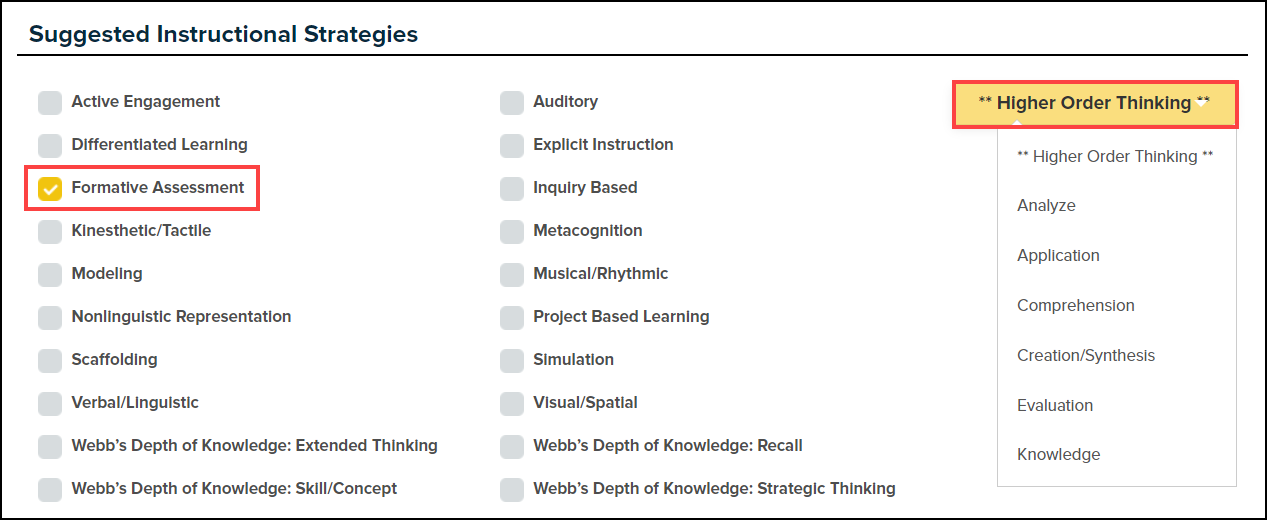The image size is (1267, 520).
Task: Tick the Auditory checkbox
Action: click(x=512, y=102)
